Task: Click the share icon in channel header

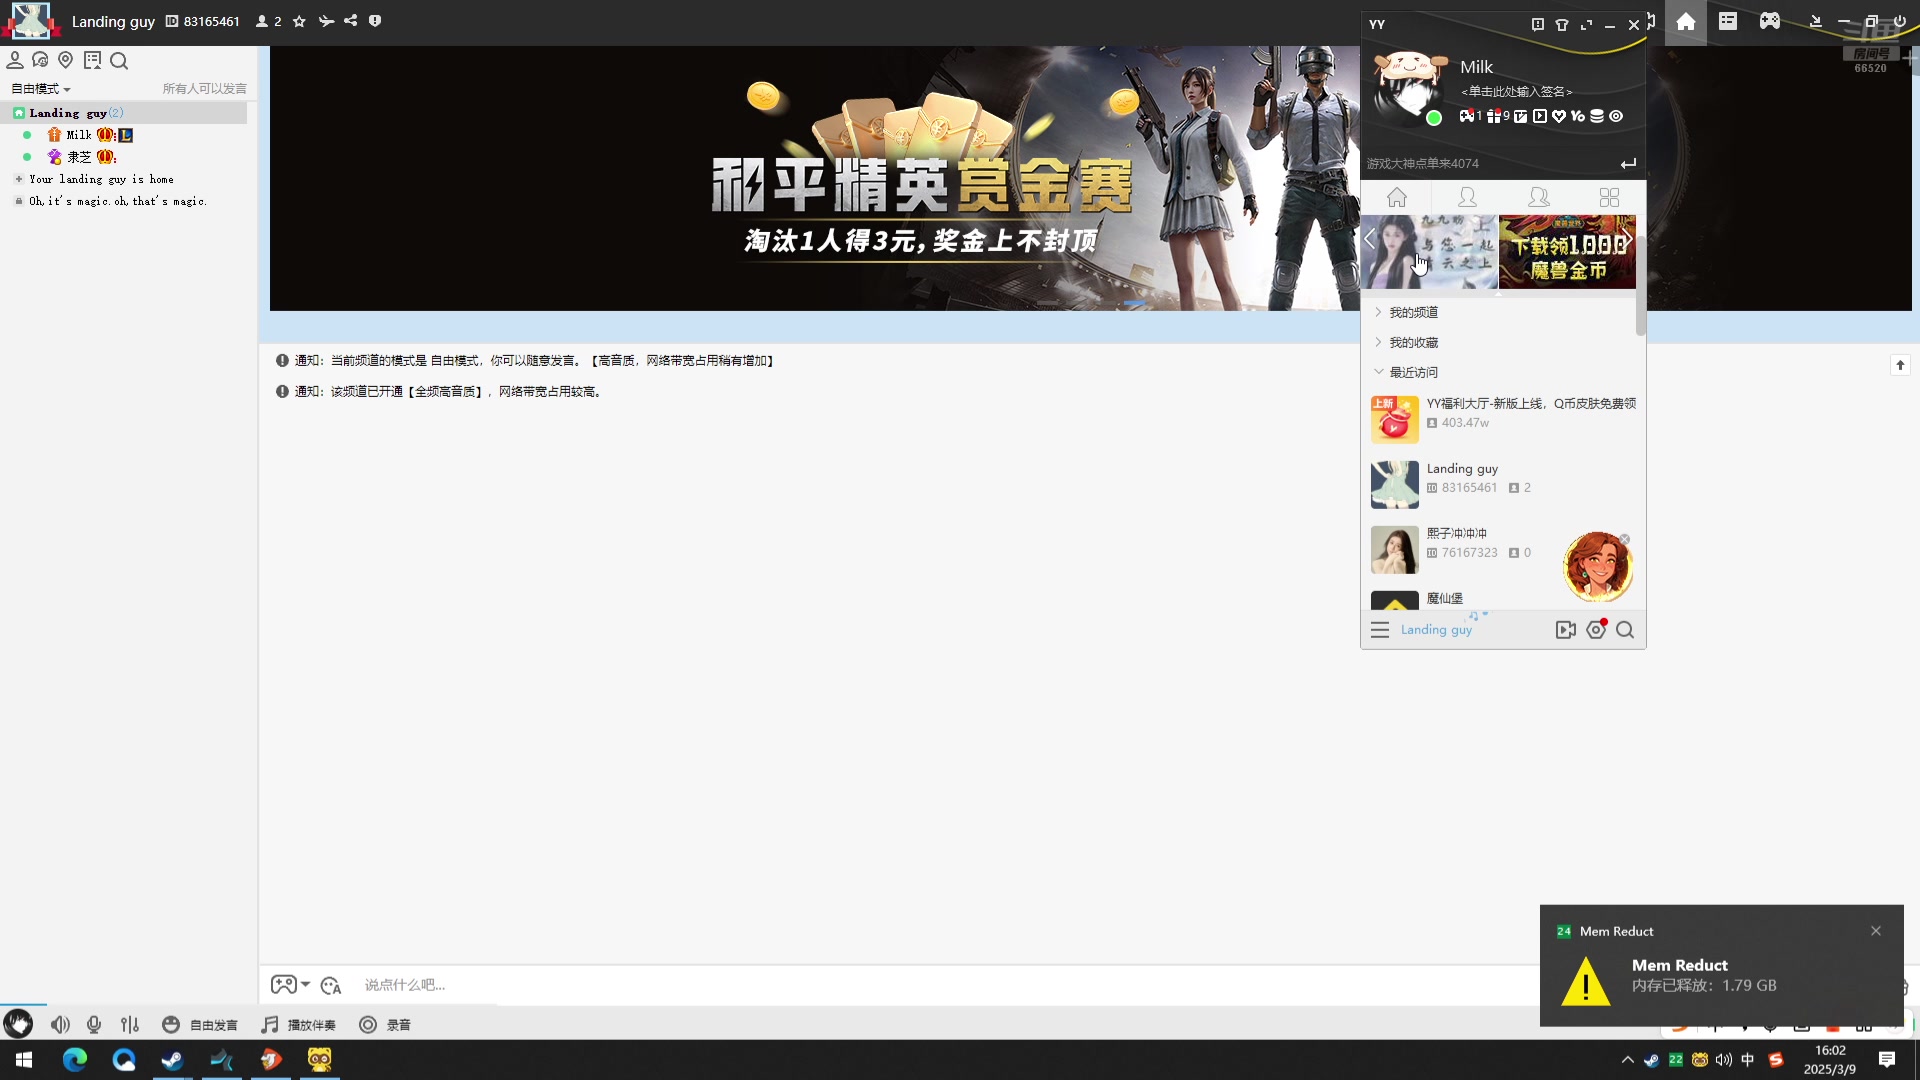Action: [351, 21]
